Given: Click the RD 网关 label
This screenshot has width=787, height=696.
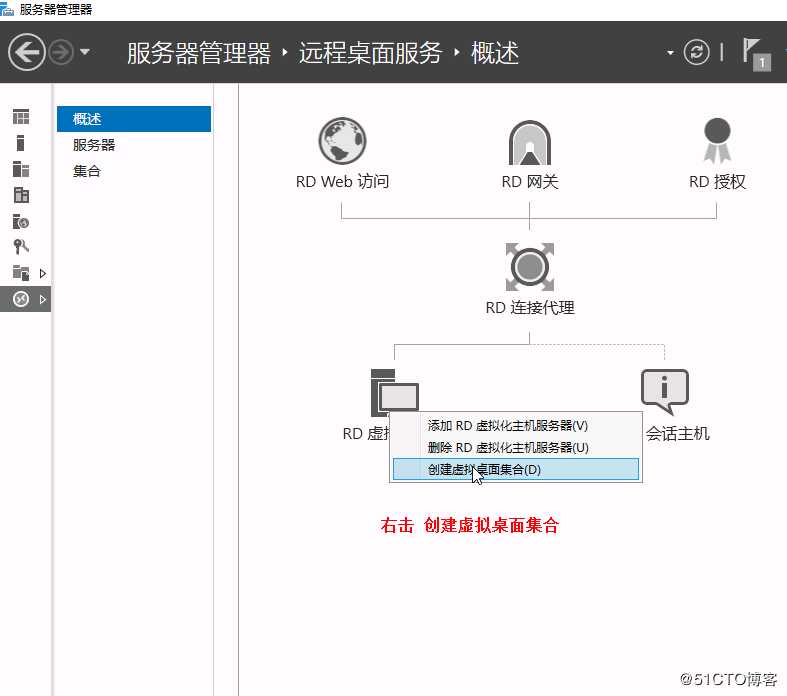Looking at the screenshot, I should coord(530,182).
